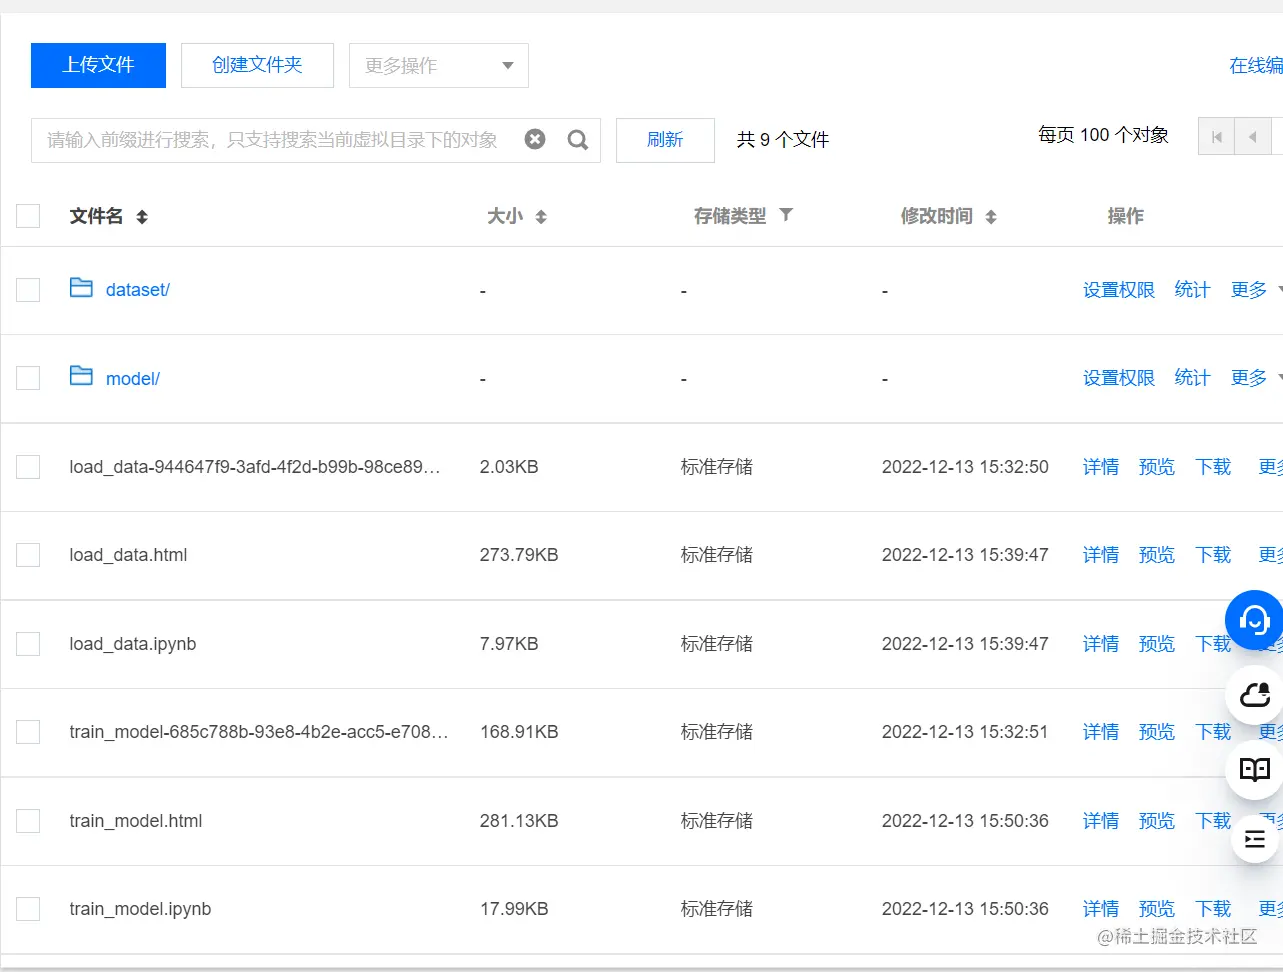Tick the checkbox for model/ folder
1283x972 pixels.
(28, 378)
